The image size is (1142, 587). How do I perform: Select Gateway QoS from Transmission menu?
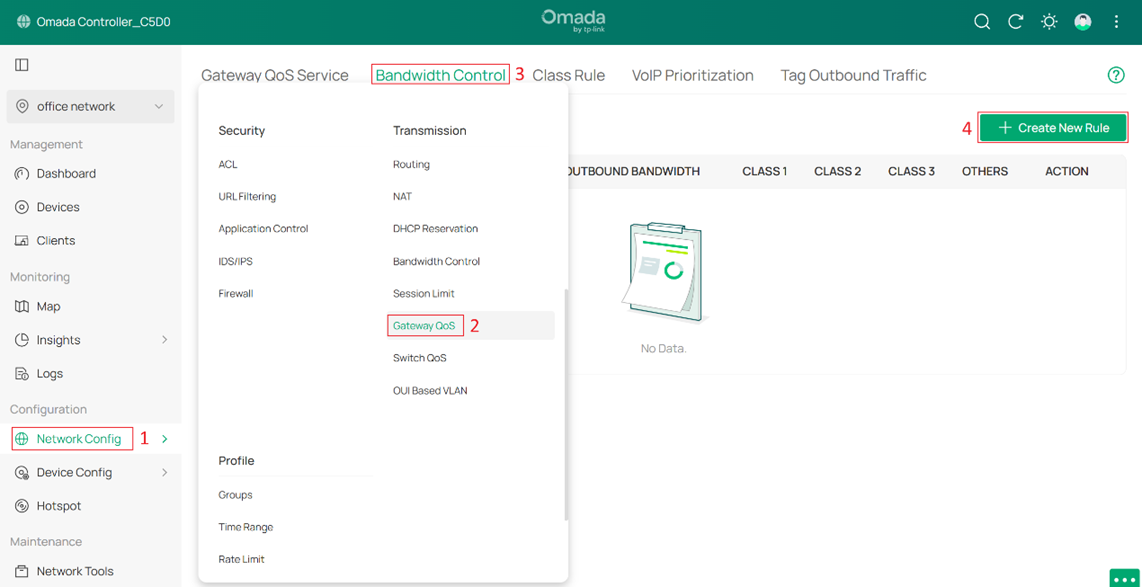coord(425,325)
